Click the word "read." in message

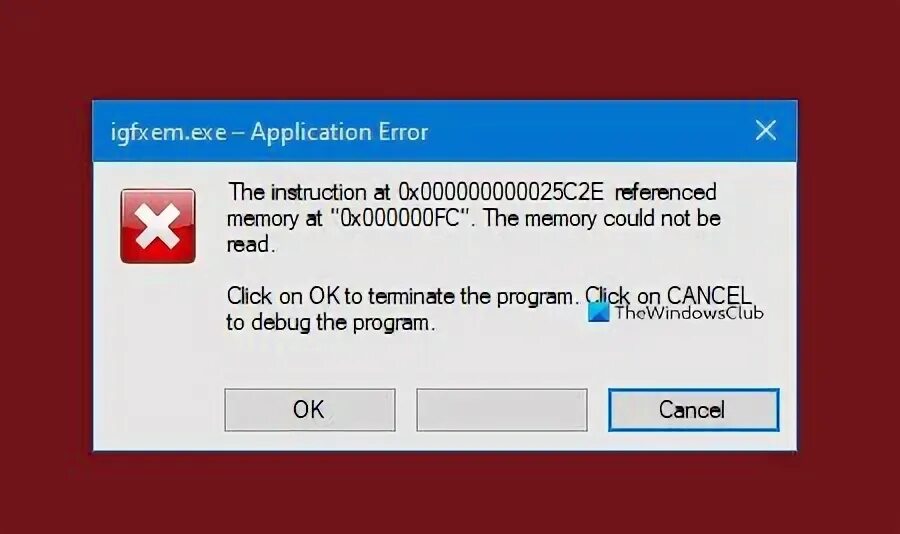coord(251,245)
